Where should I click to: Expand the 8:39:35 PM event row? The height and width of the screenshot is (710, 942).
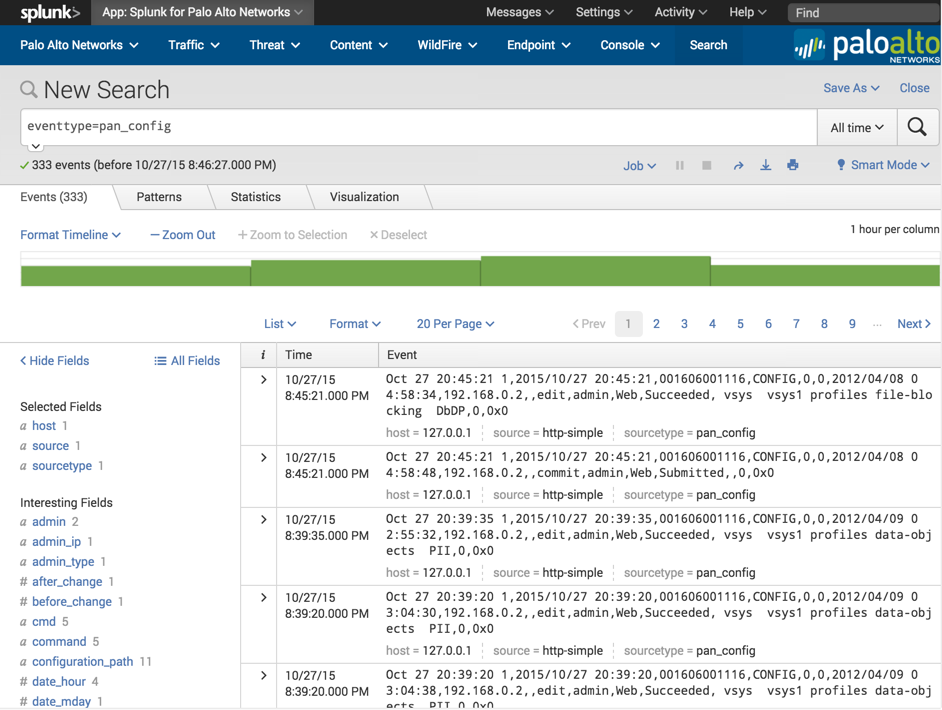(x=263, y=520)
